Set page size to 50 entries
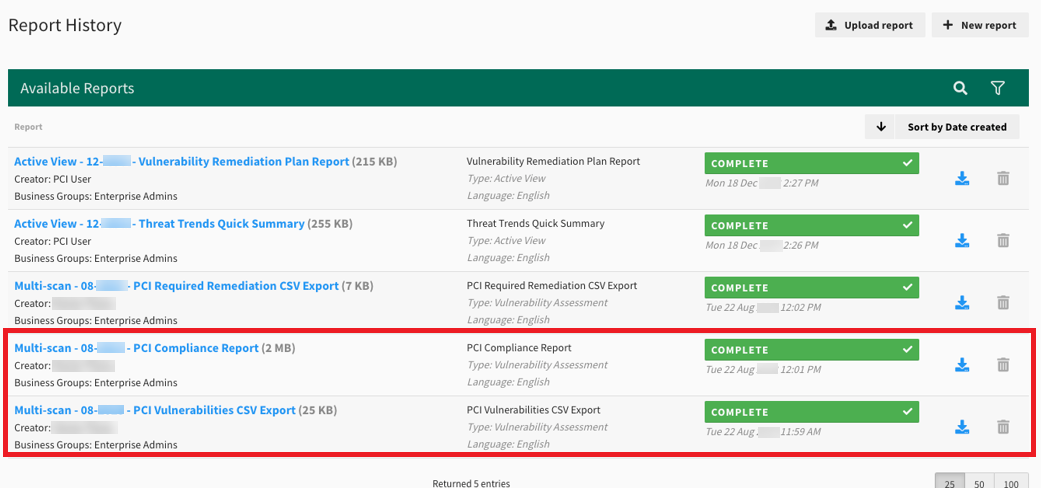The width and height of the screenshot is (1041, 488). [x=980, y=483]
